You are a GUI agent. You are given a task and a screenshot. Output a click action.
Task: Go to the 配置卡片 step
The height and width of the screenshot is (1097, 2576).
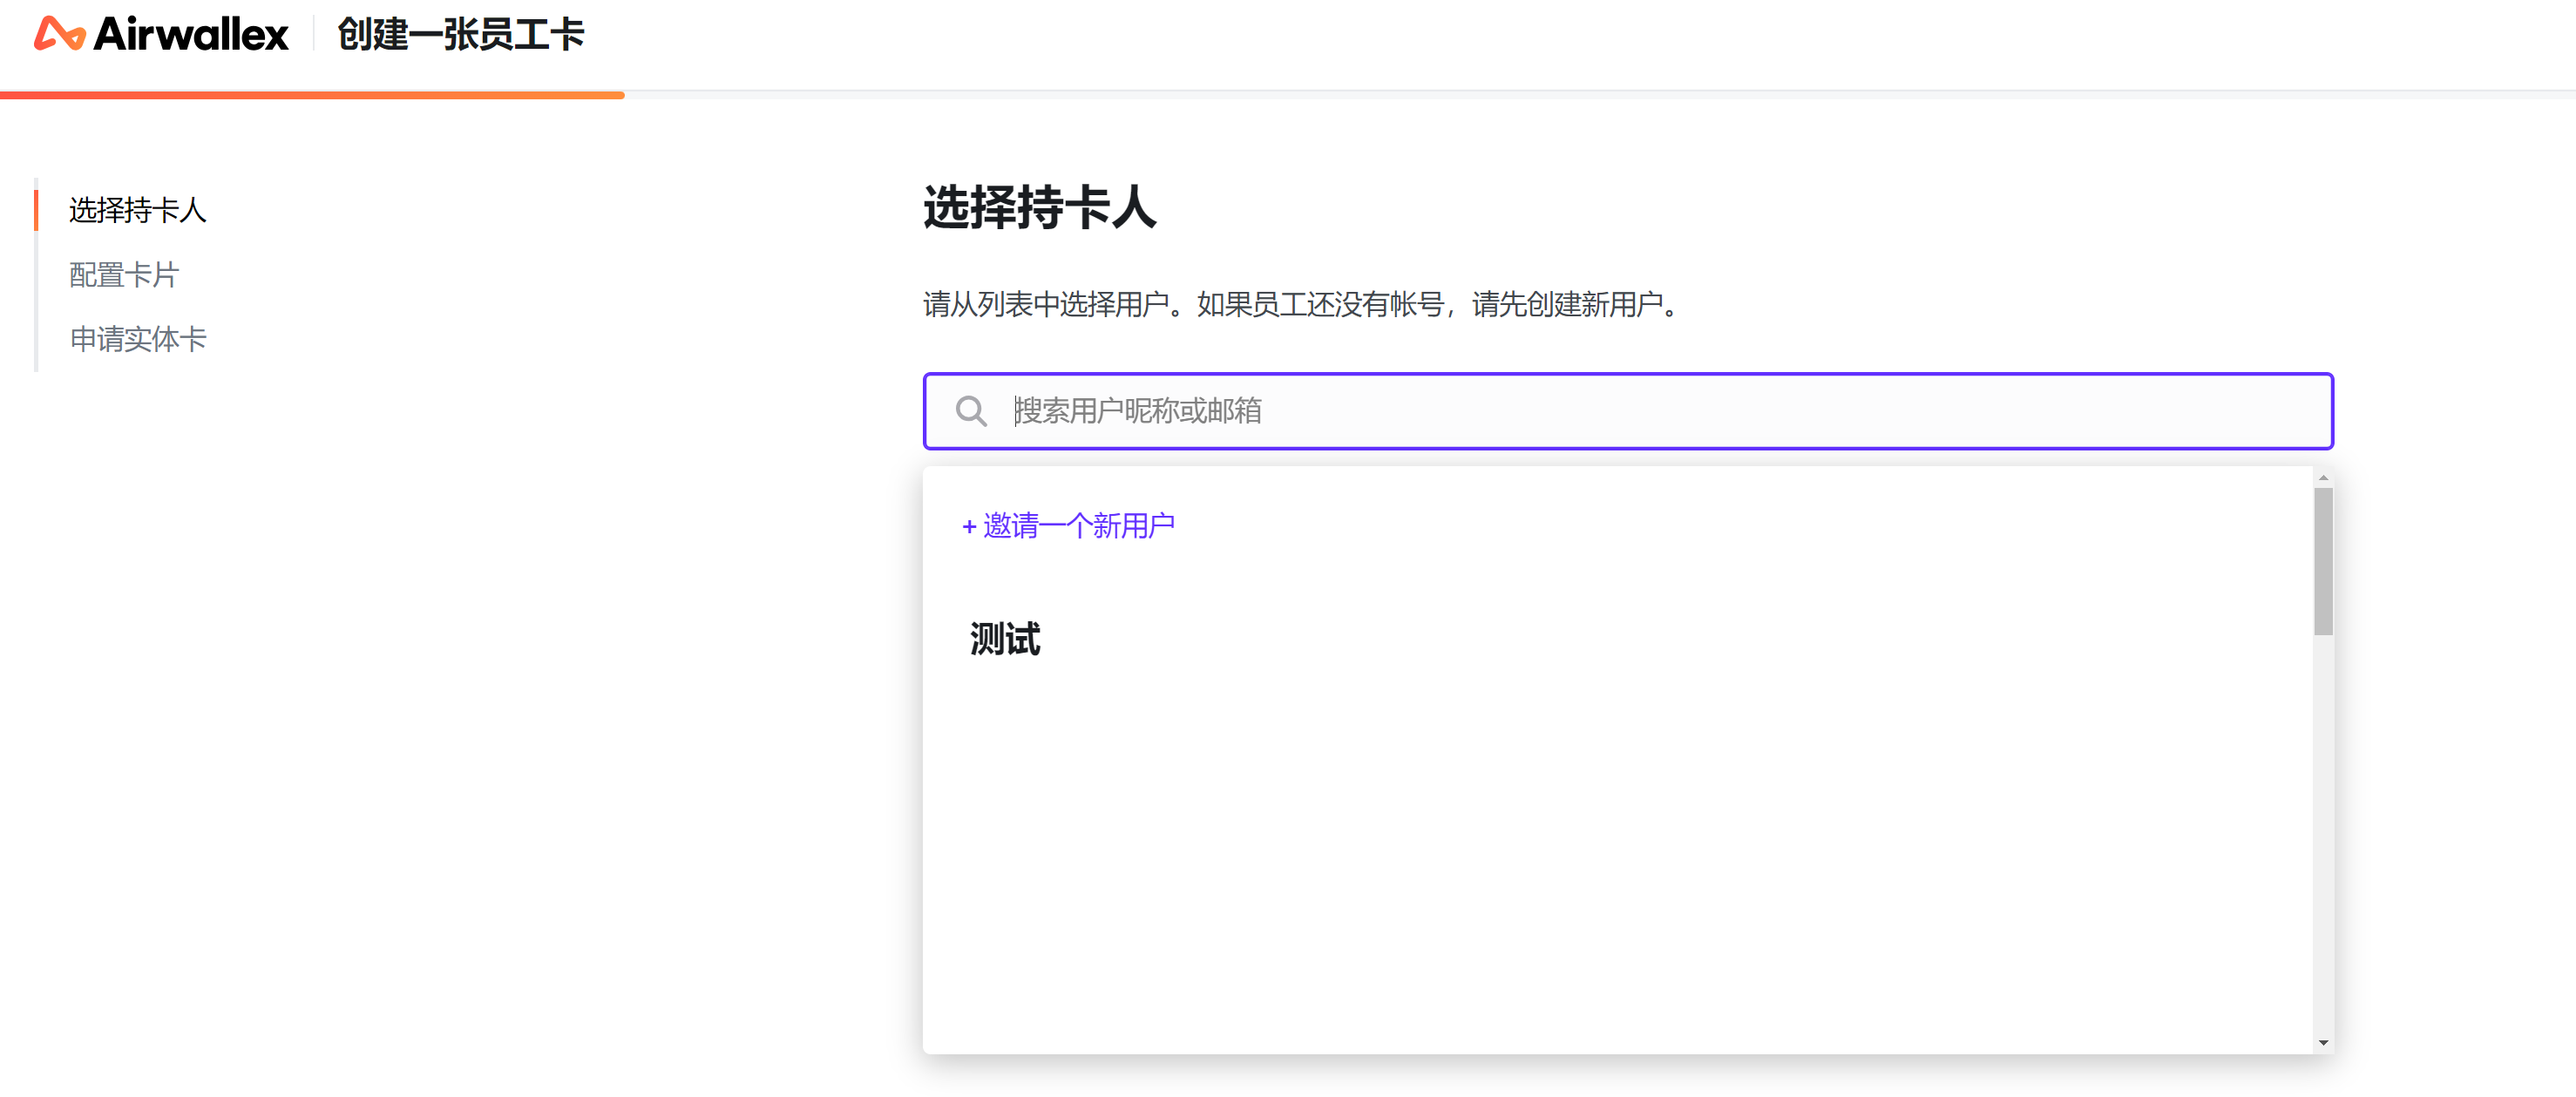124,275
